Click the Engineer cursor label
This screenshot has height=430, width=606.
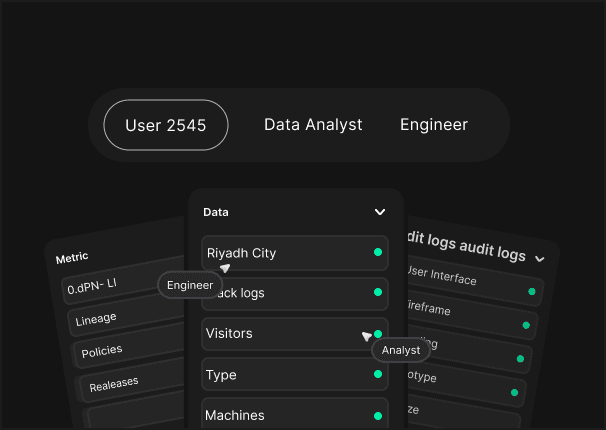point(190,285)
